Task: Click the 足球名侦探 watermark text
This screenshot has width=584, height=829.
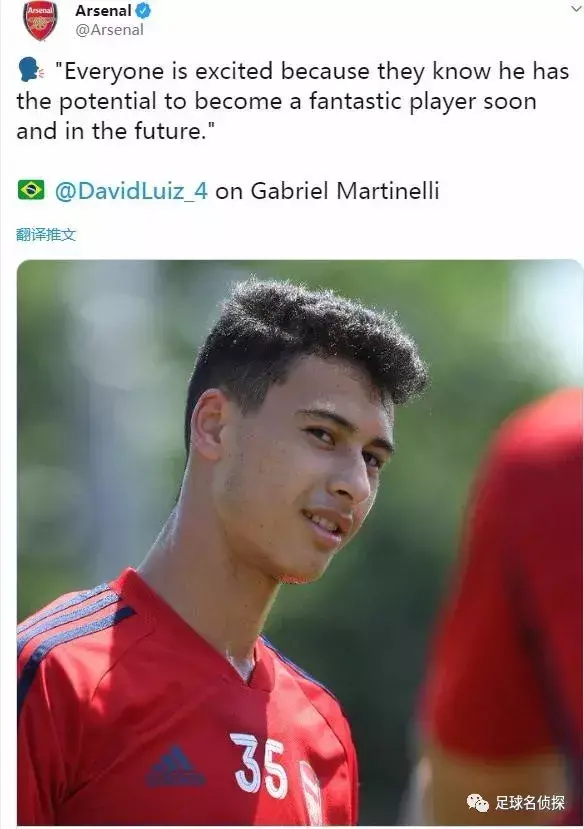Action: coord(530,803)
